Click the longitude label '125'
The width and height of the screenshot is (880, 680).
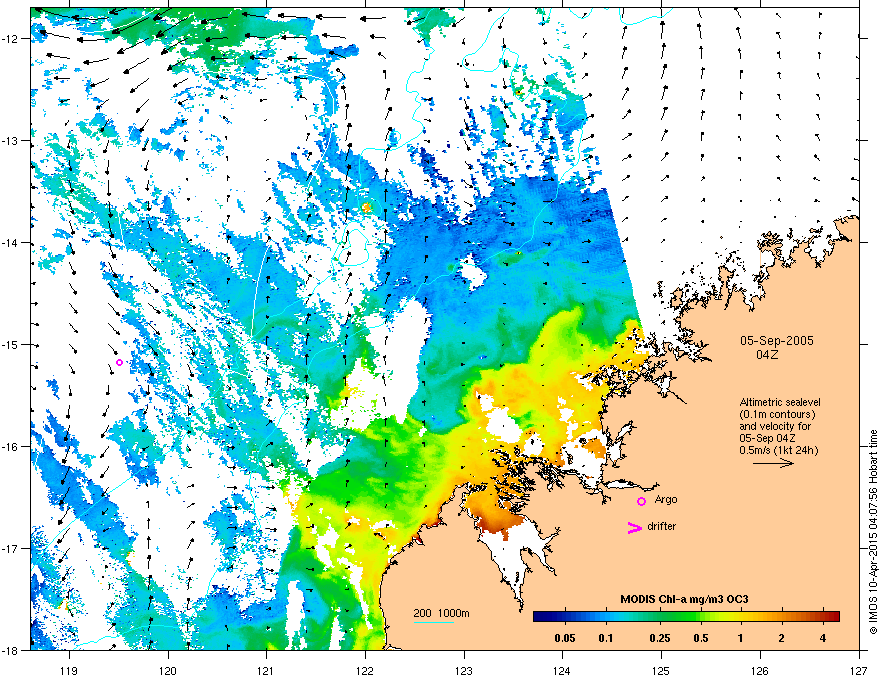(661, 670)
